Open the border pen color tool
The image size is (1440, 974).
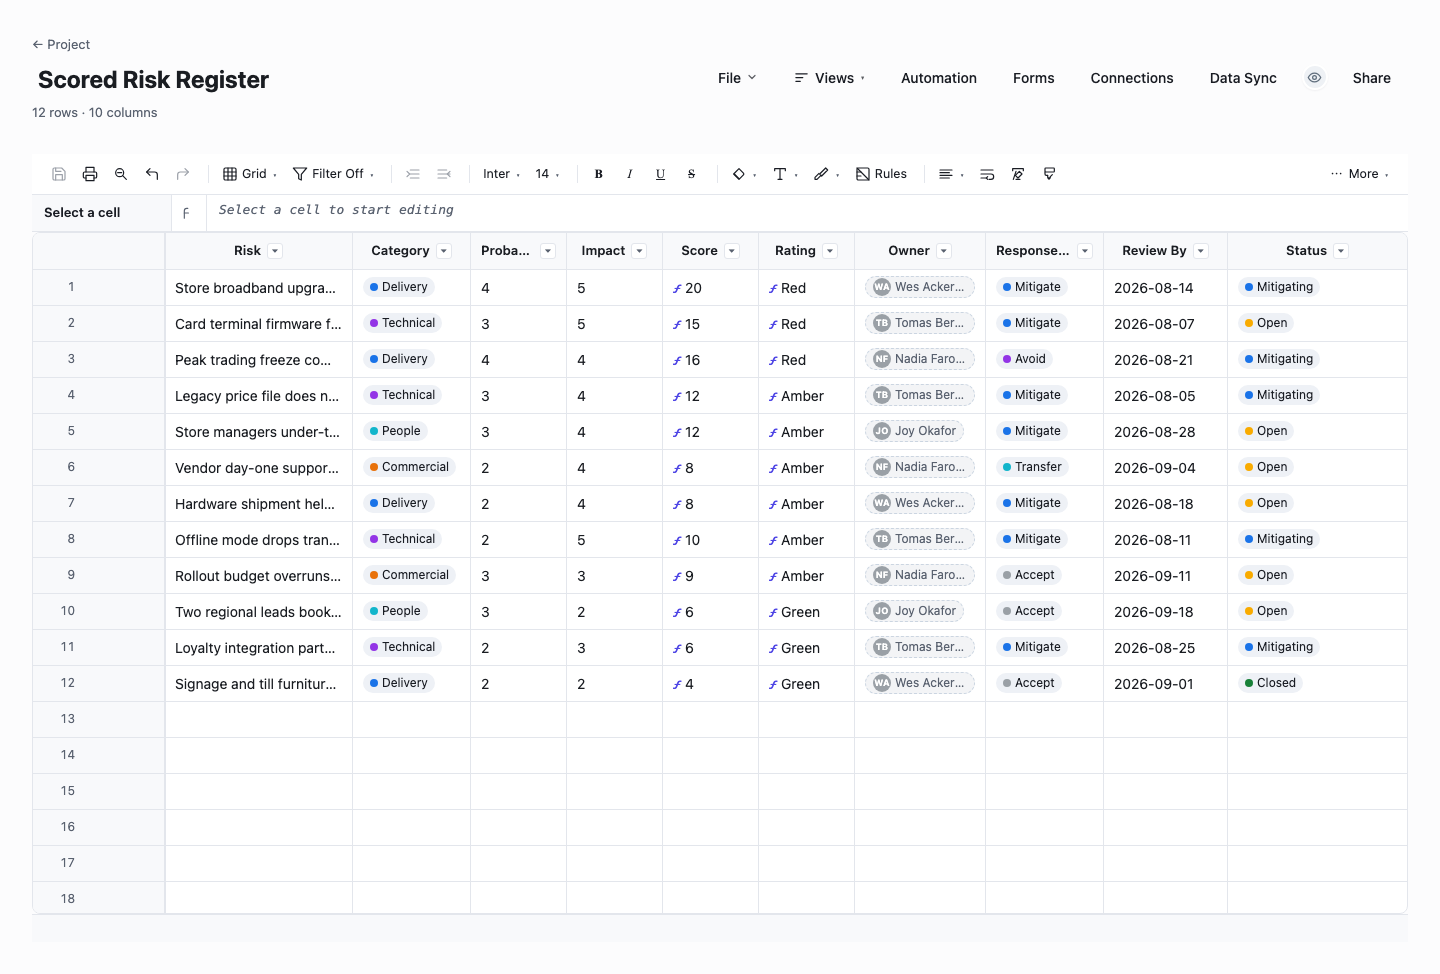point(827,174)
